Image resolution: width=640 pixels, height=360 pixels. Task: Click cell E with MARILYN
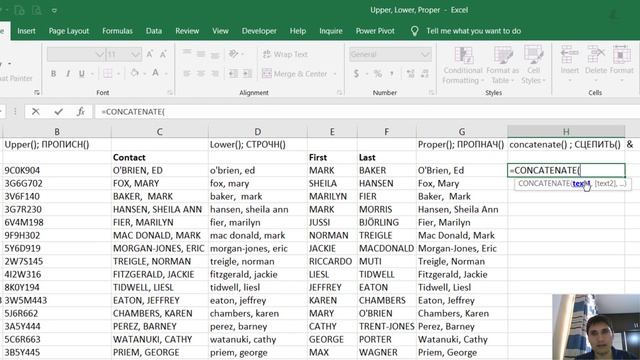pyautogui.click(x=332, y=196)
